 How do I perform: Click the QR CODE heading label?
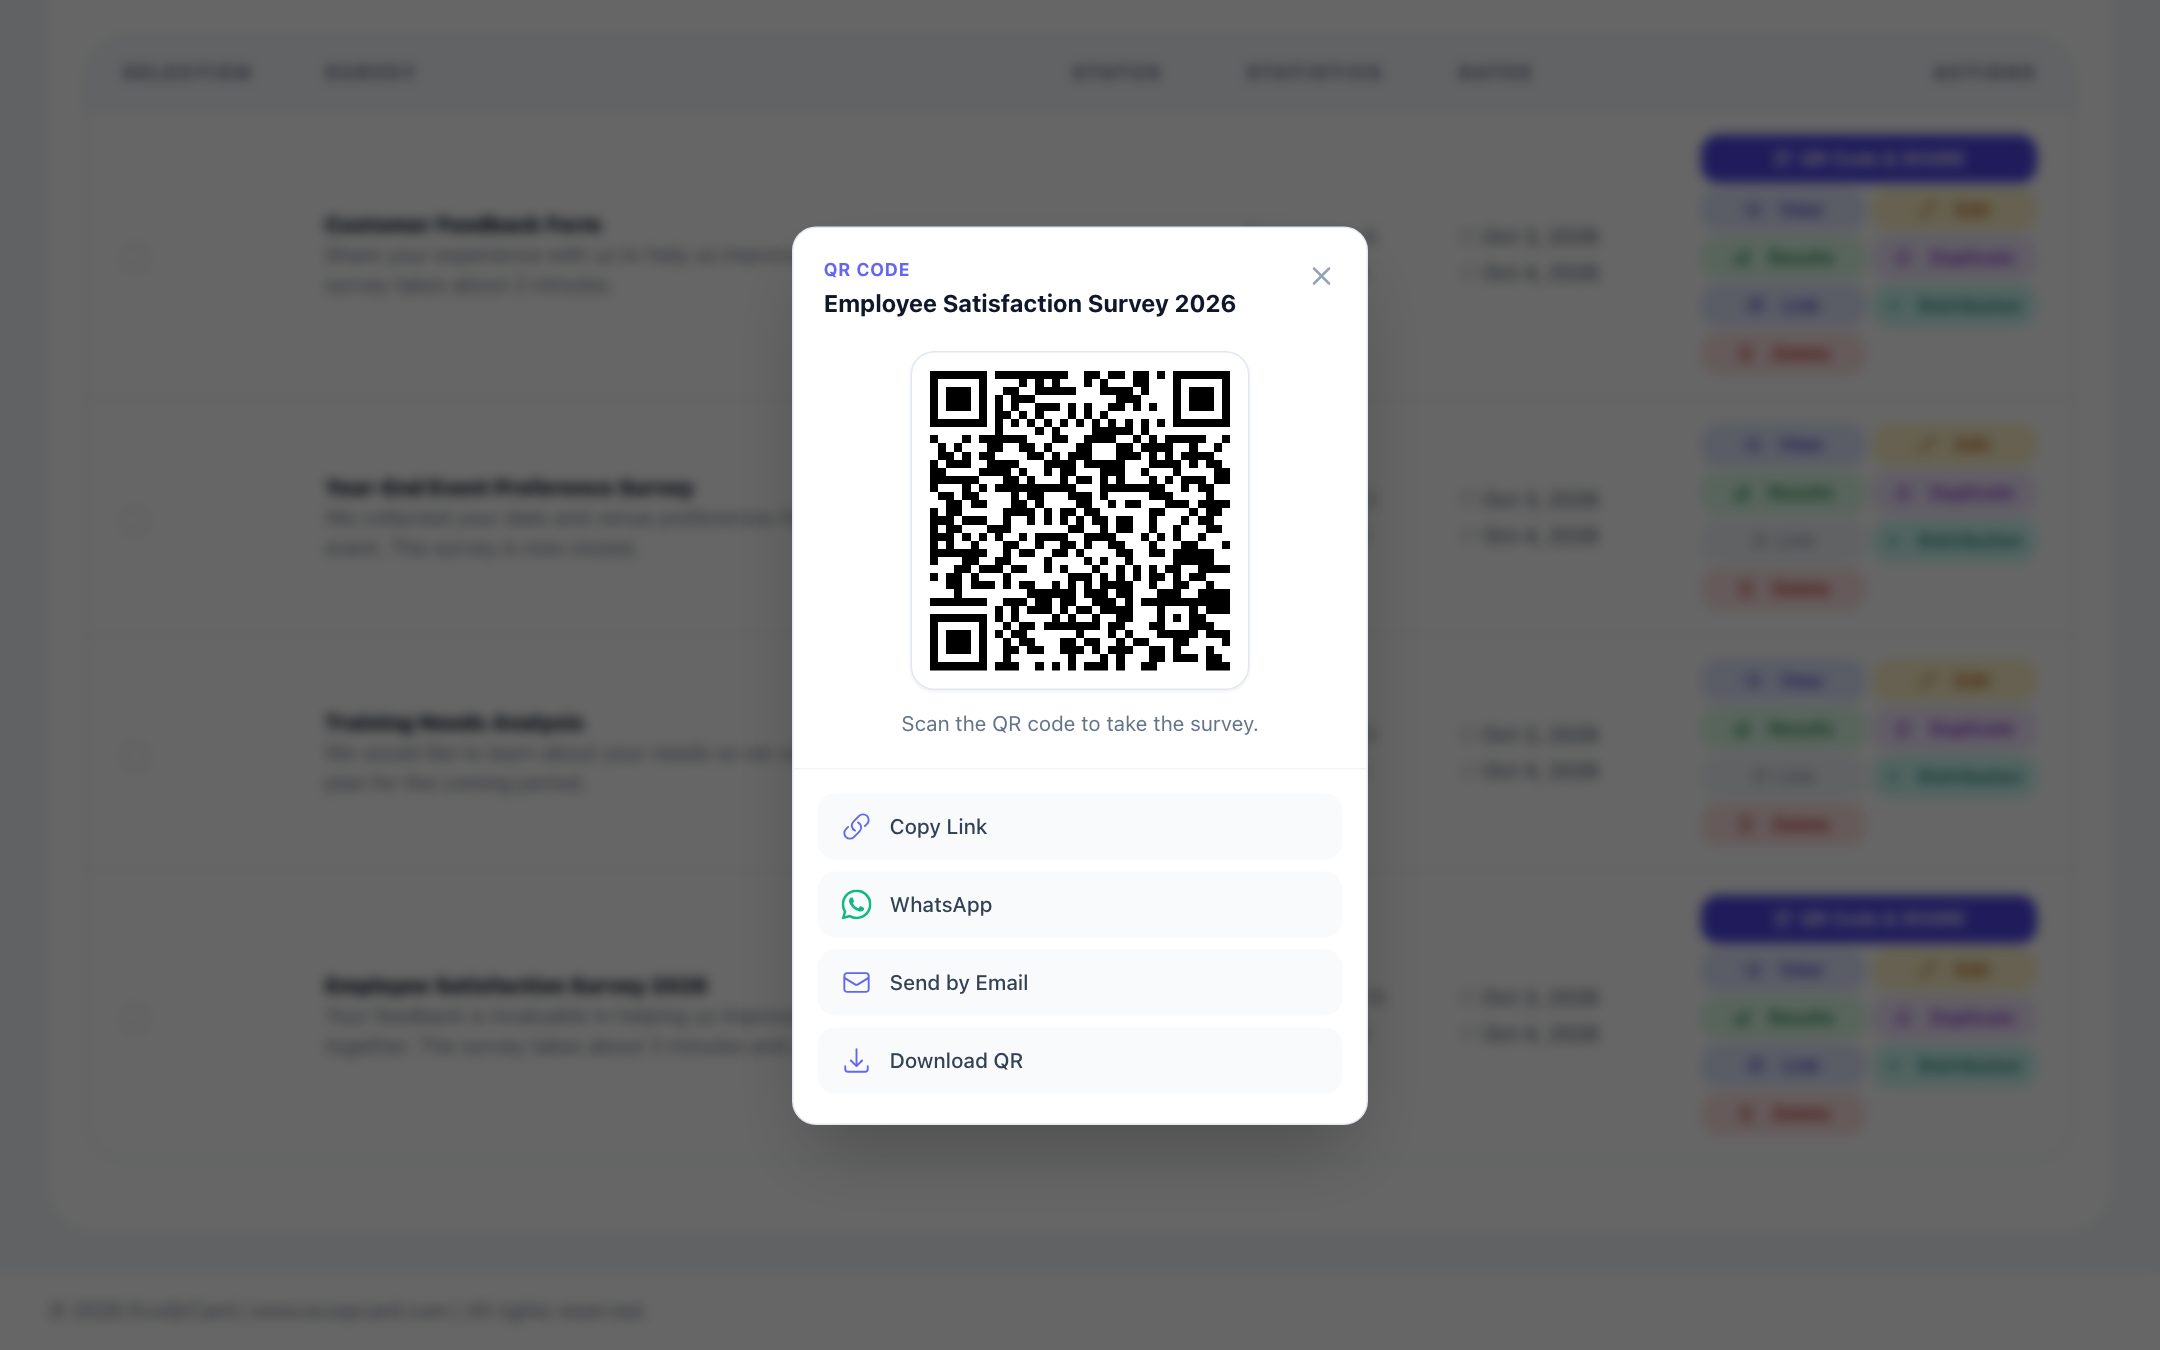[x=866, y=270]
